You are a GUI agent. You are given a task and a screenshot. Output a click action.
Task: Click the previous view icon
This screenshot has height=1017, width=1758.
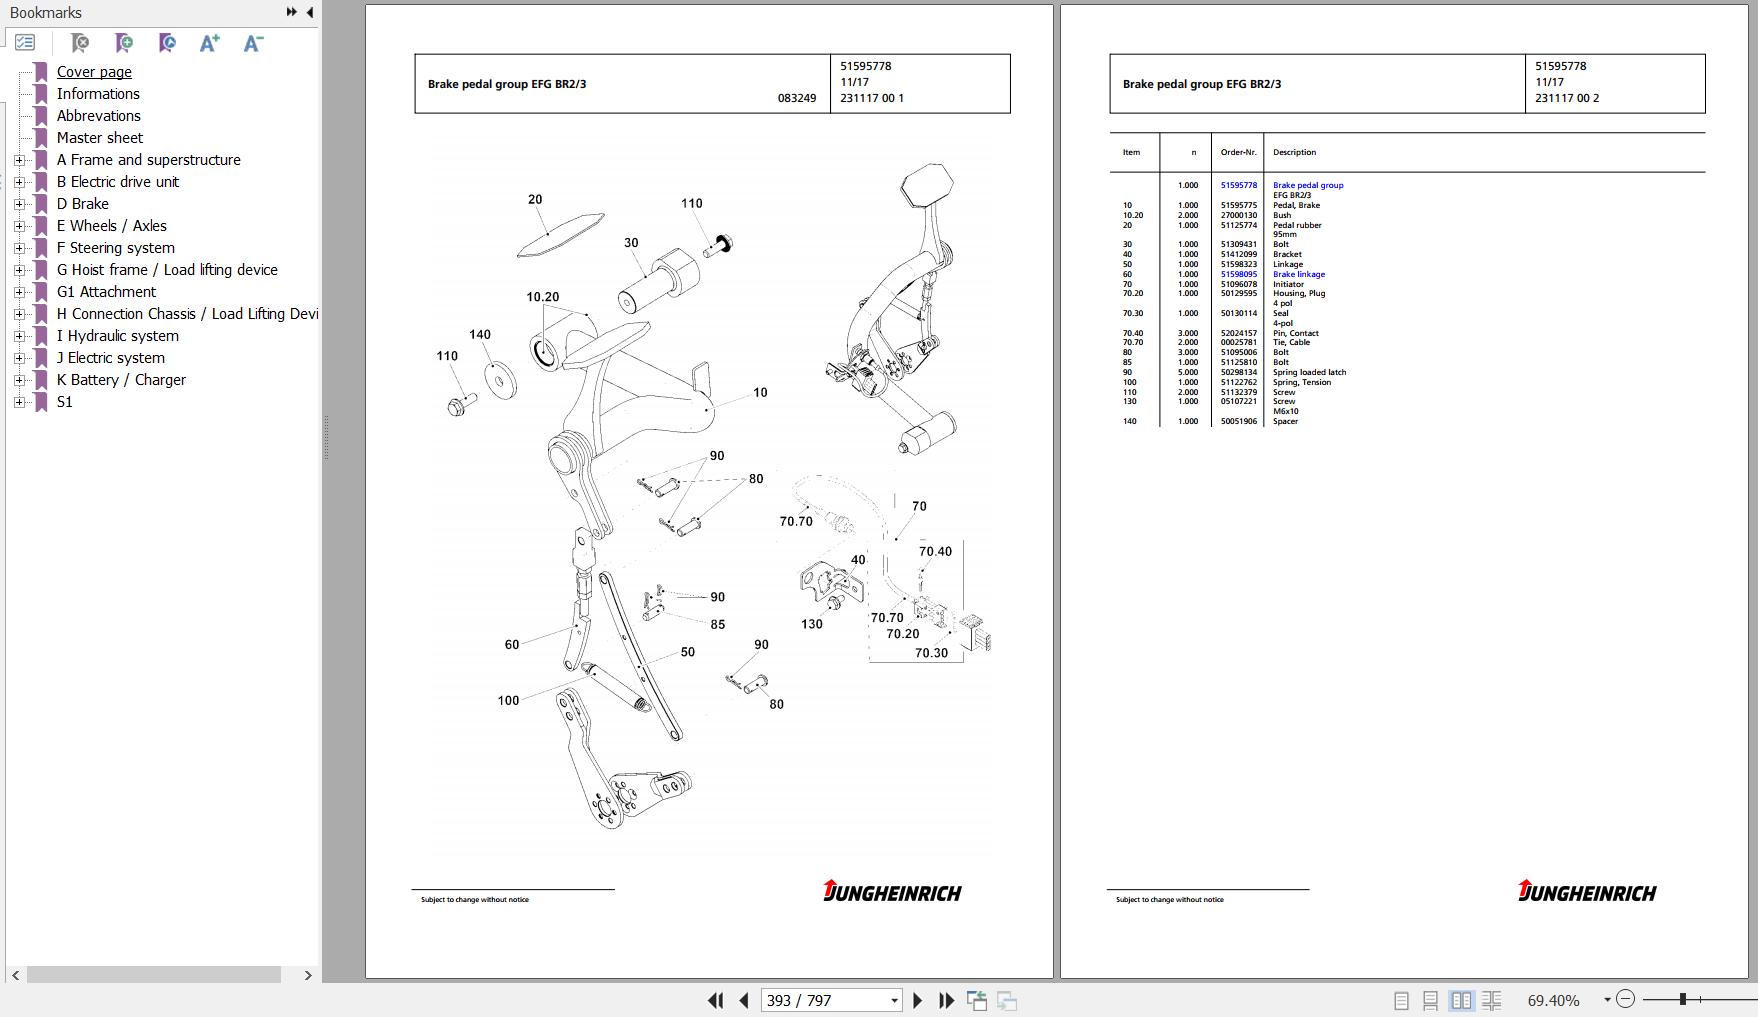tap(977, 1000)
